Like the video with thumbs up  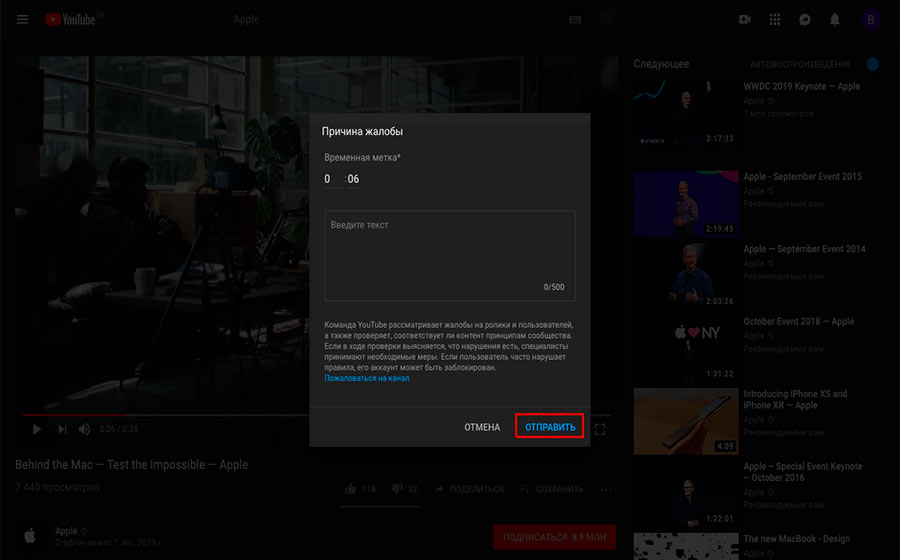350,489
